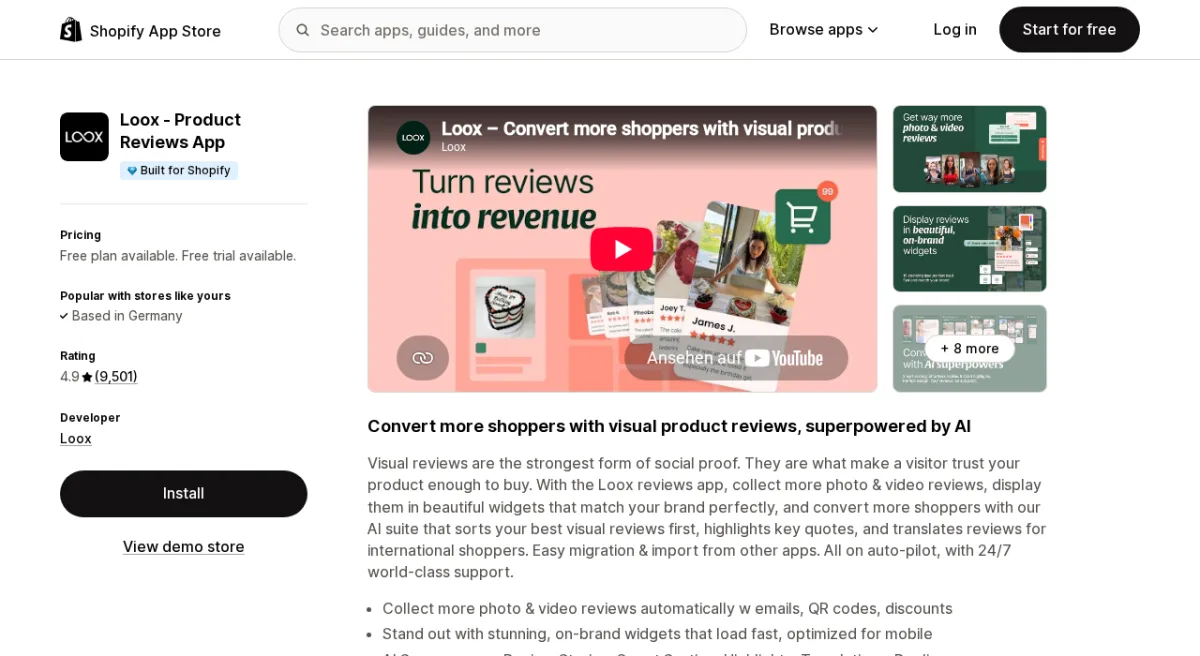The width and height of the screenshot is (1200, 656).
Task: Click the 'Stand out with stunning' bullet
Action: [657, 634]
